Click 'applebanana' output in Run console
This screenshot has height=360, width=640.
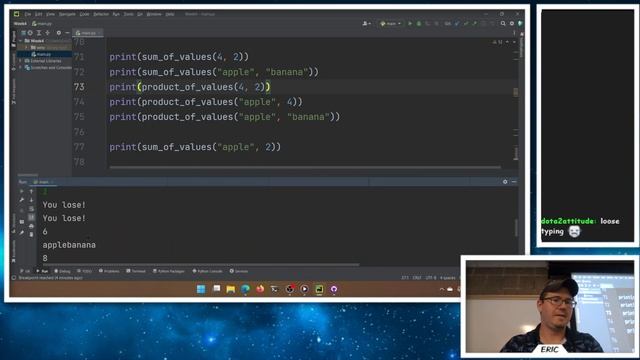(x=69, y=245)
